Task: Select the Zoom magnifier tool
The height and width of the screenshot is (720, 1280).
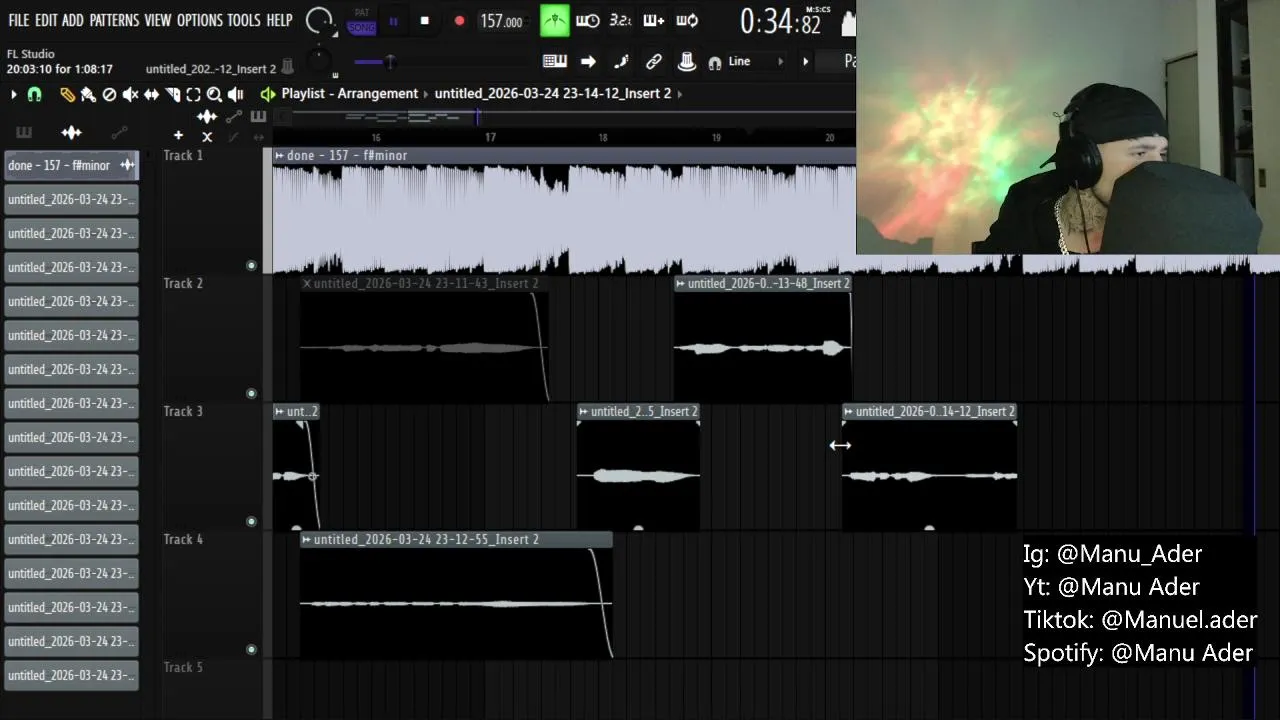Action: tap(214, 94)
